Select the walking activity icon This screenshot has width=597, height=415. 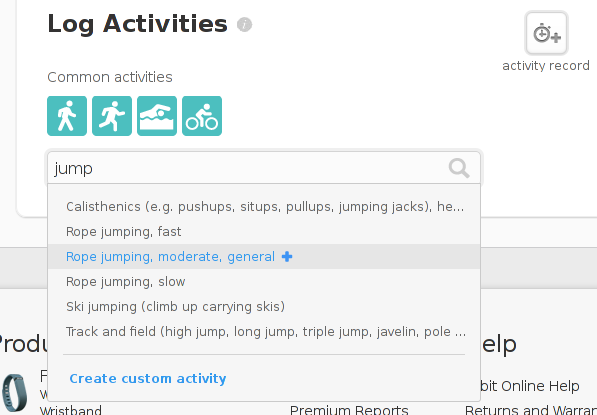[67, 116]
